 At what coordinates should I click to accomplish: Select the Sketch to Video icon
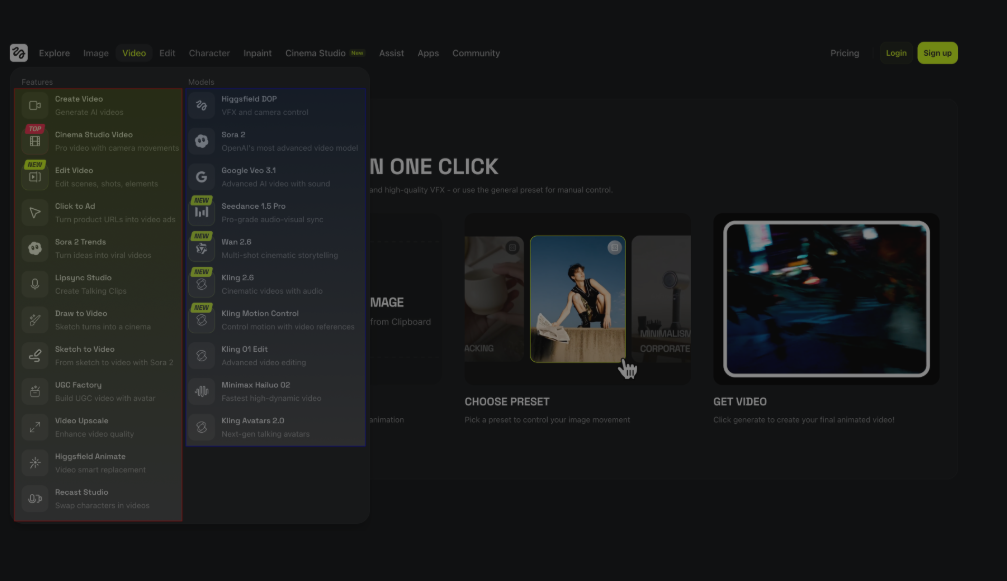click(35, 356)
